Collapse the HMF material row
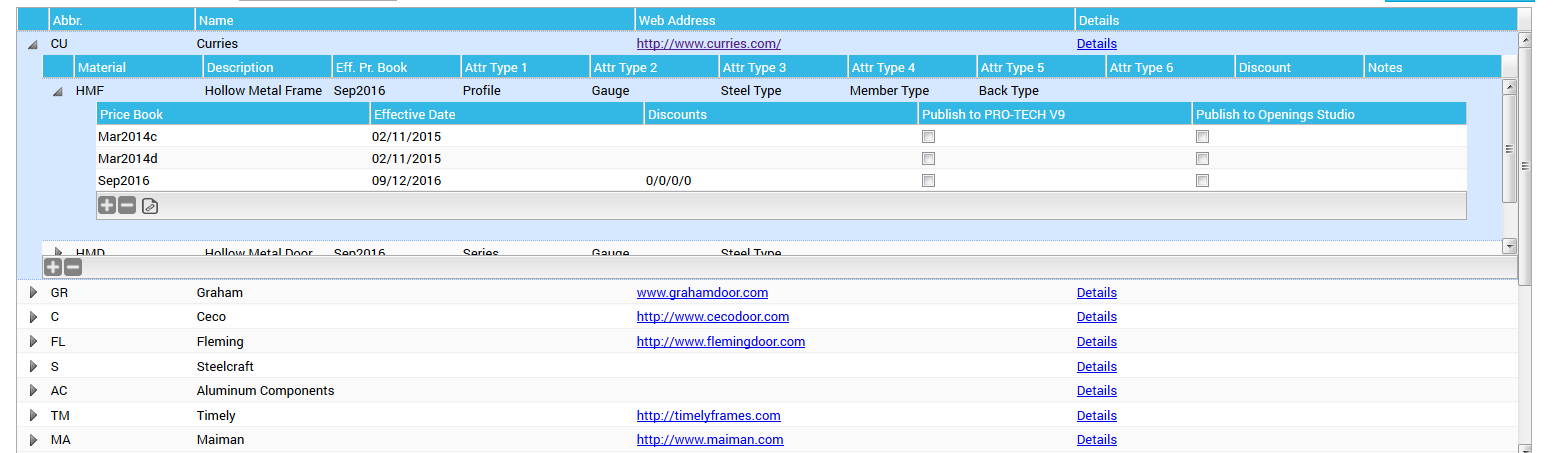The height and width of the screenshot is (453, 1555). pos(58,91)
